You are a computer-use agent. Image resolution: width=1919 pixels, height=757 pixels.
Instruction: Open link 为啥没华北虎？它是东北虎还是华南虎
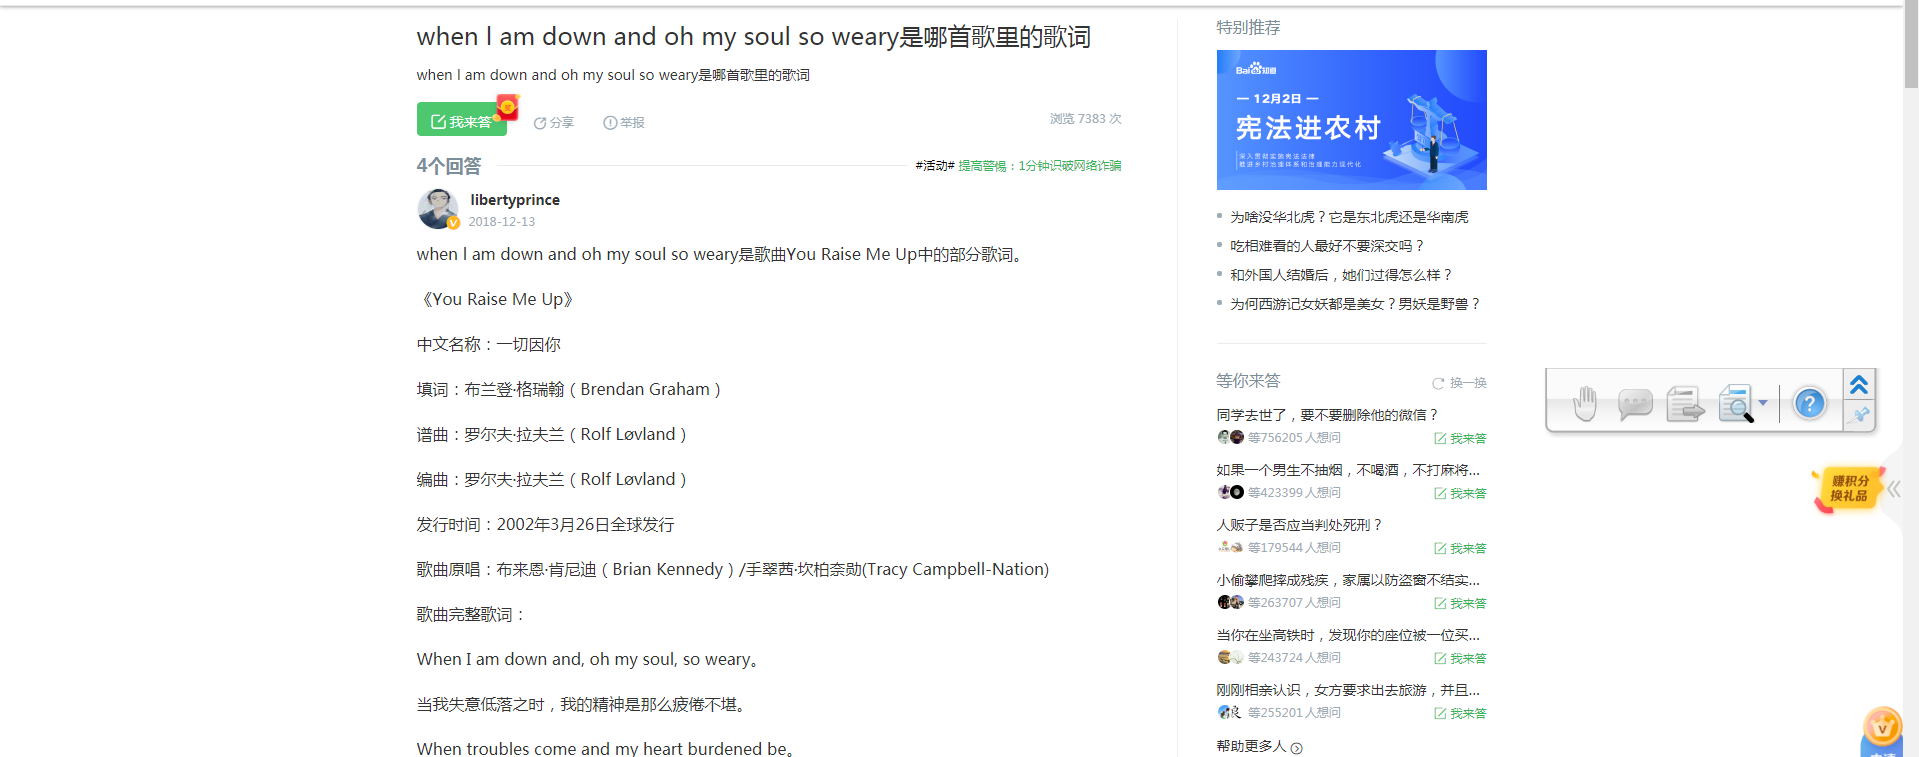pos(1349,217)
